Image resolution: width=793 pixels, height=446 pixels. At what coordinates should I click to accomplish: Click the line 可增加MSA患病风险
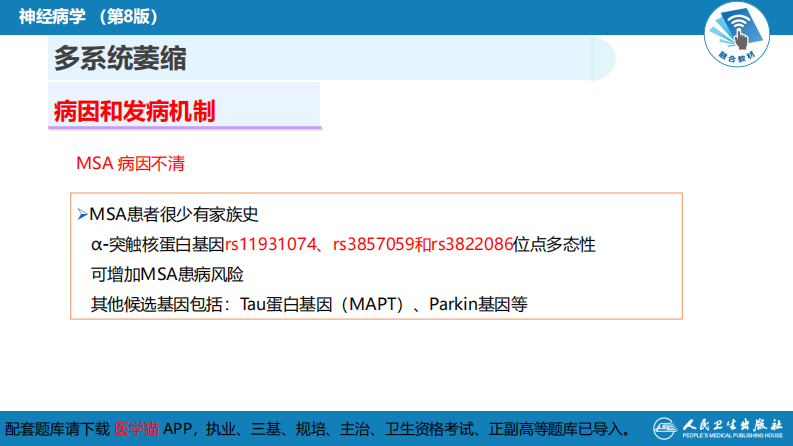coord(167,275)
